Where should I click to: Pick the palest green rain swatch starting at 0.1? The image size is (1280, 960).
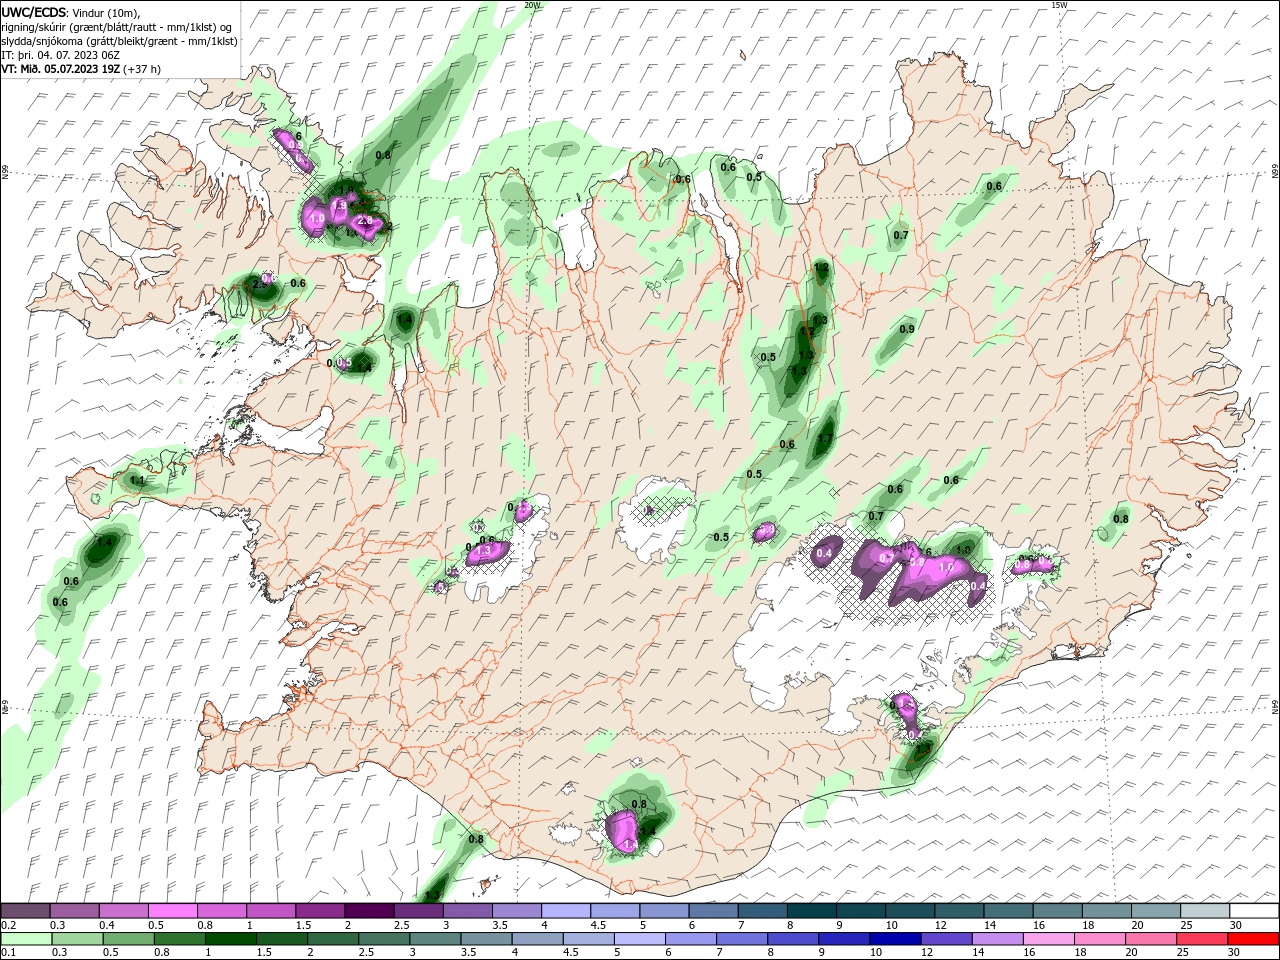tap(25, 939)
